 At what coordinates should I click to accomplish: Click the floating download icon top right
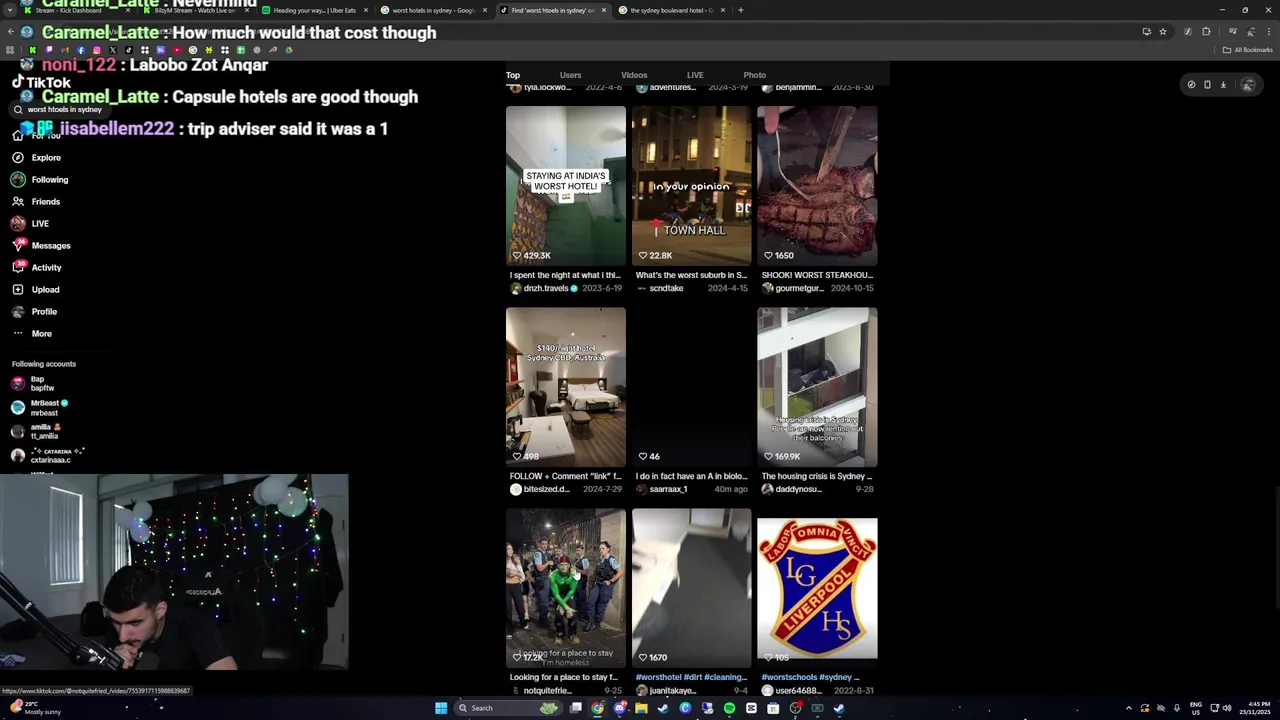pyautogui.click(x=1223, y=85)
